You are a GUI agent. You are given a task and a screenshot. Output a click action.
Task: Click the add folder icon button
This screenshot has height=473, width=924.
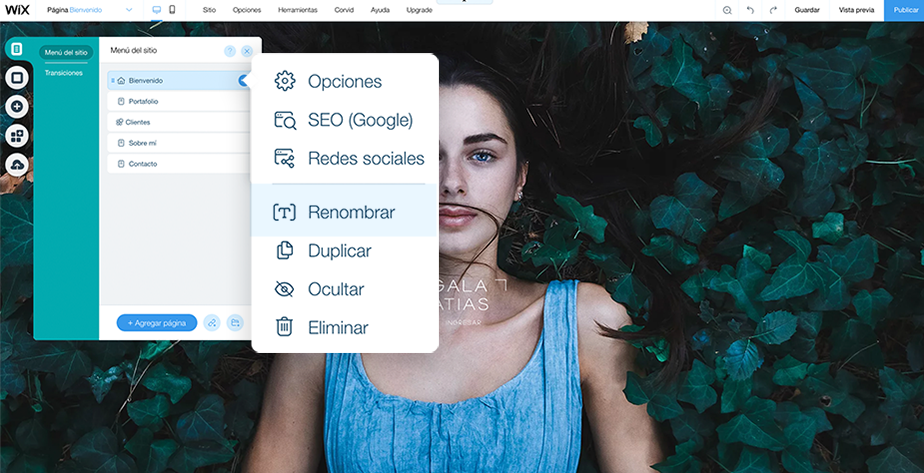click(235, 323)
